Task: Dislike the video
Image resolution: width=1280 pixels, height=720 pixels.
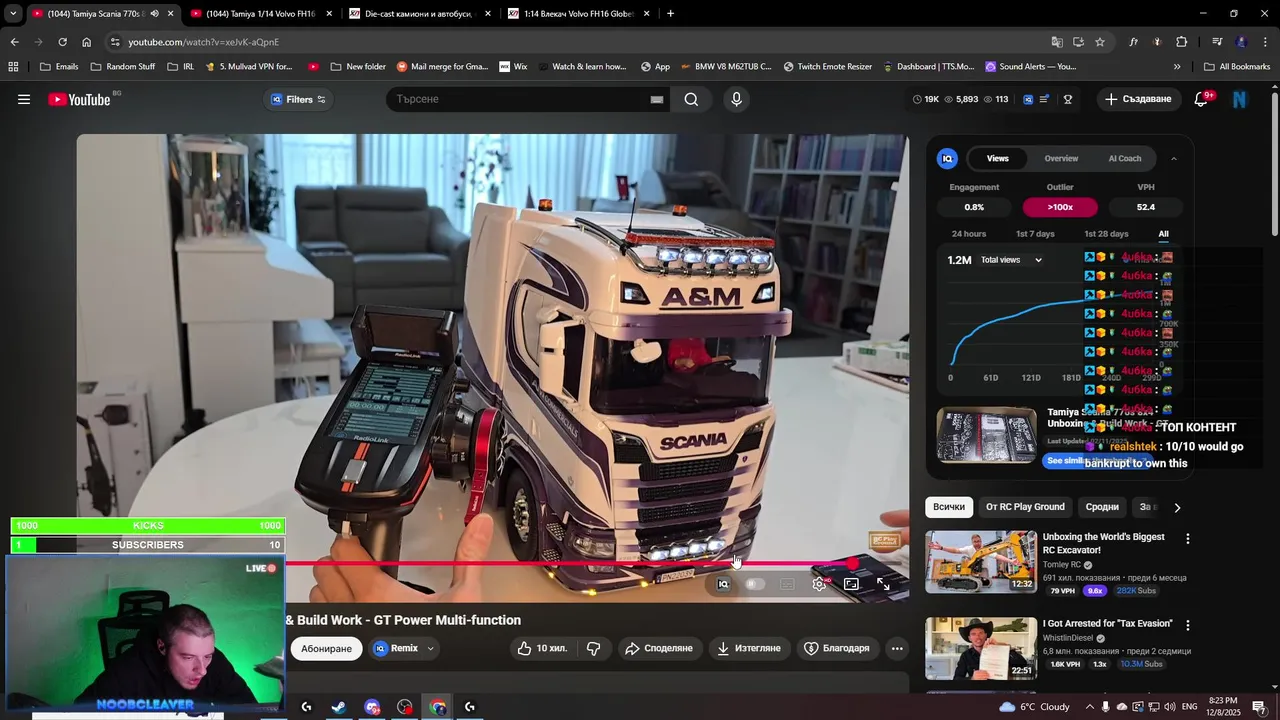Action: point(594,648)
